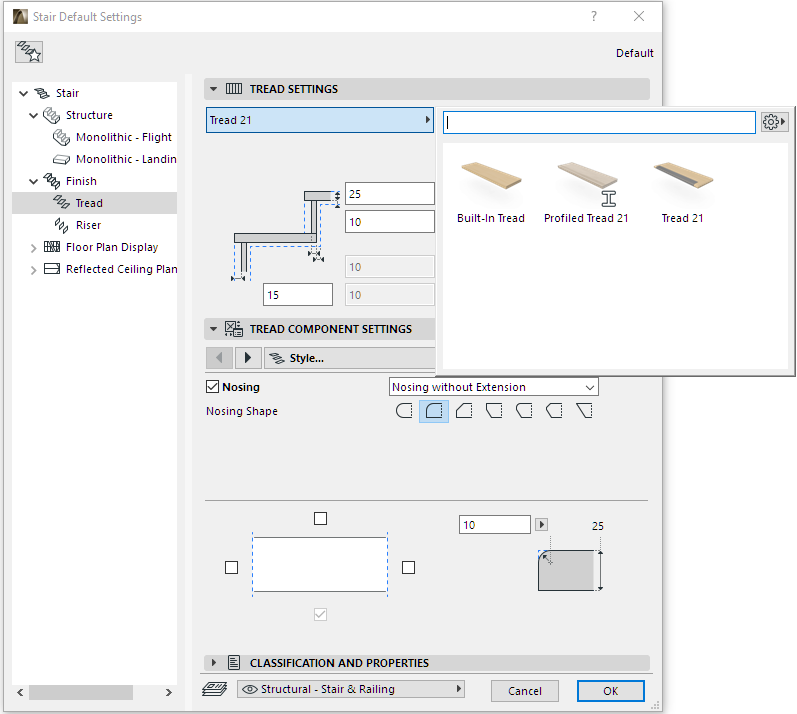This screenshot has width=797, height=714.
Task: Click the tree scroll right arrow
Action: click(x=169, y=692)
